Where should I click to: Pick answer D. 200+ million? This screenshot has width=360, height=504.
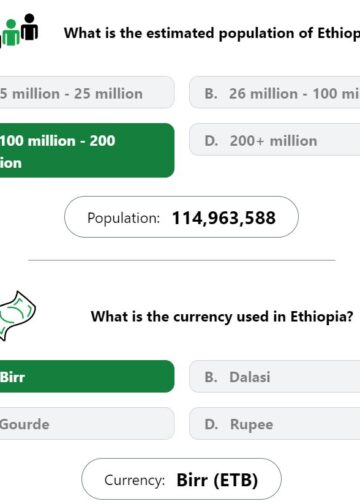[x=275, y=140]
